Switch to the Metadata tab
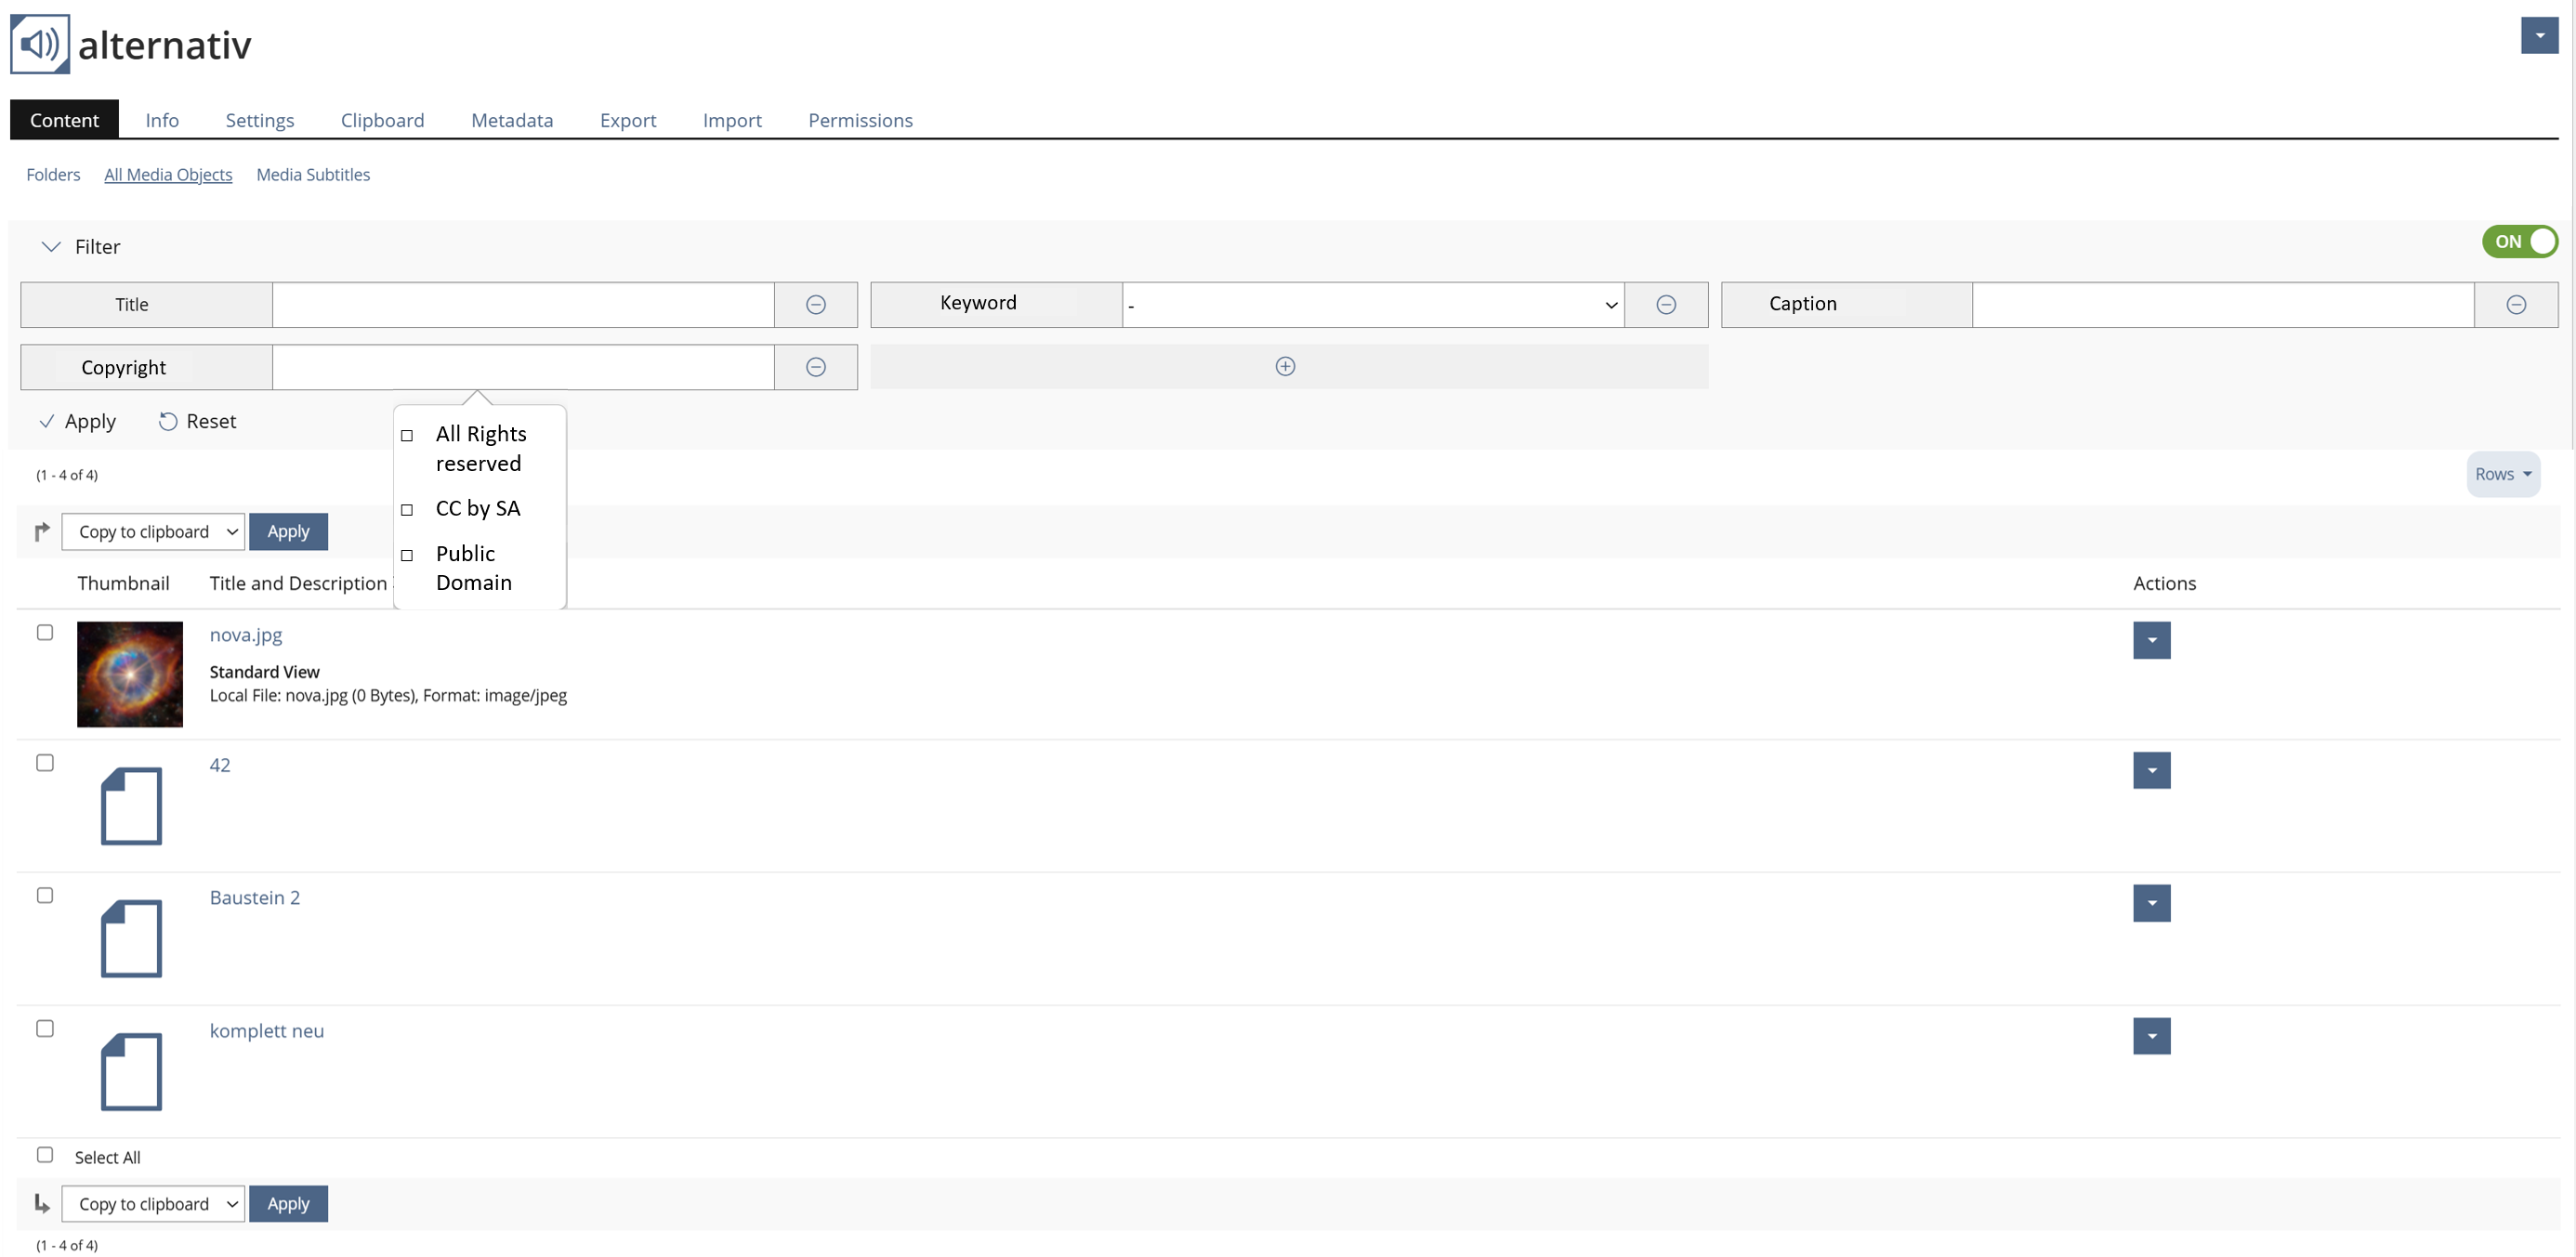 coord(512,120)
